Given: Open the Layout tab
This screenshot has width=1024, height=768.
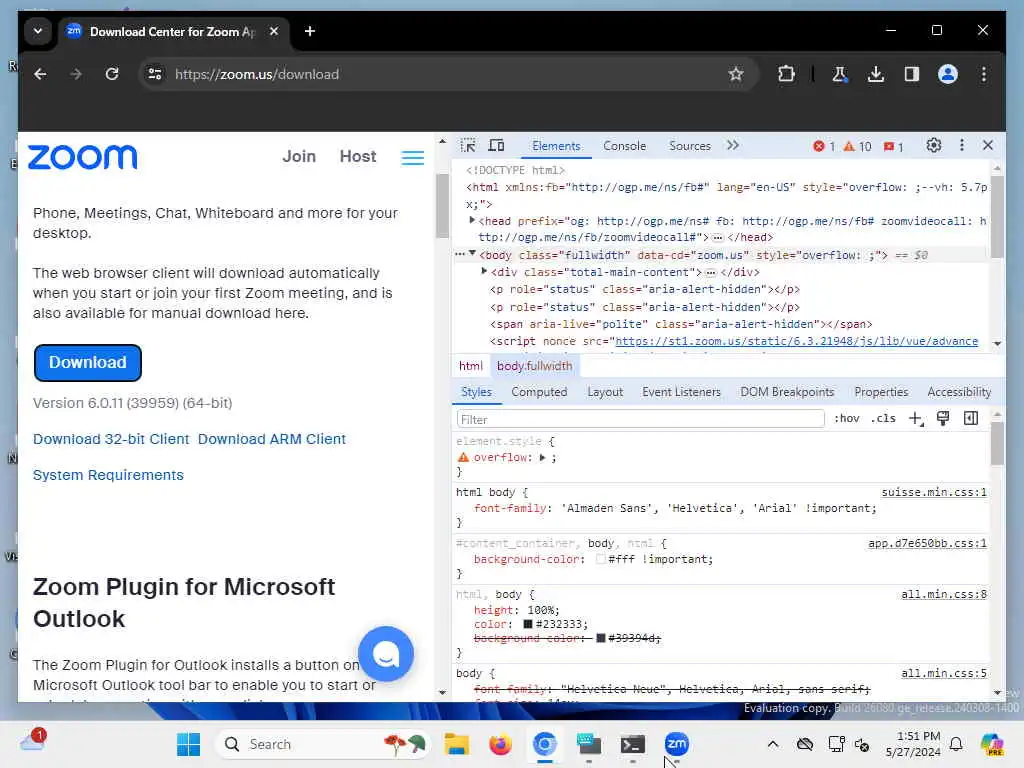Looking at the screenshot, I should tap(605, 392).
